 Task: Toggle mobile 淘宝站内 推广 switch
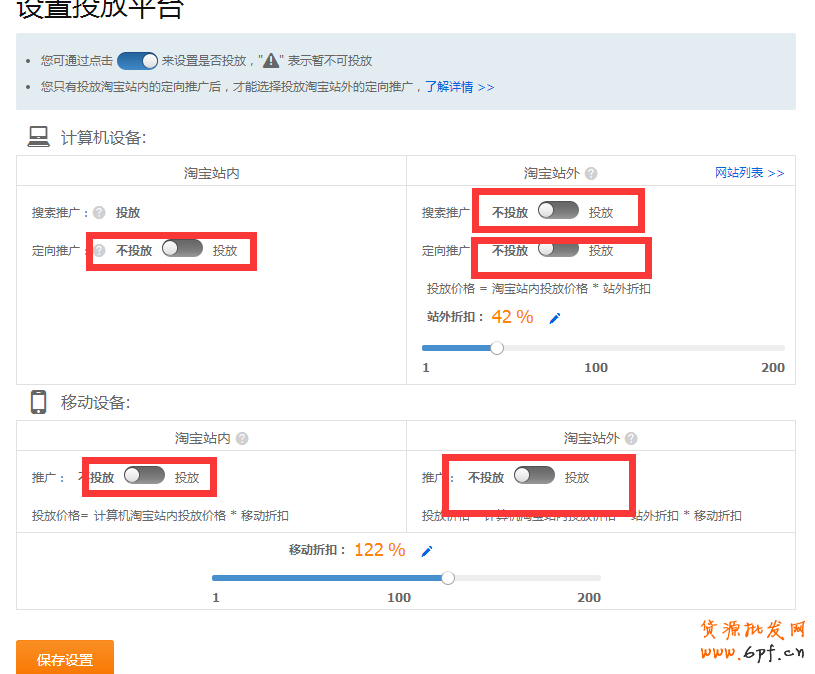coord(144,476)
